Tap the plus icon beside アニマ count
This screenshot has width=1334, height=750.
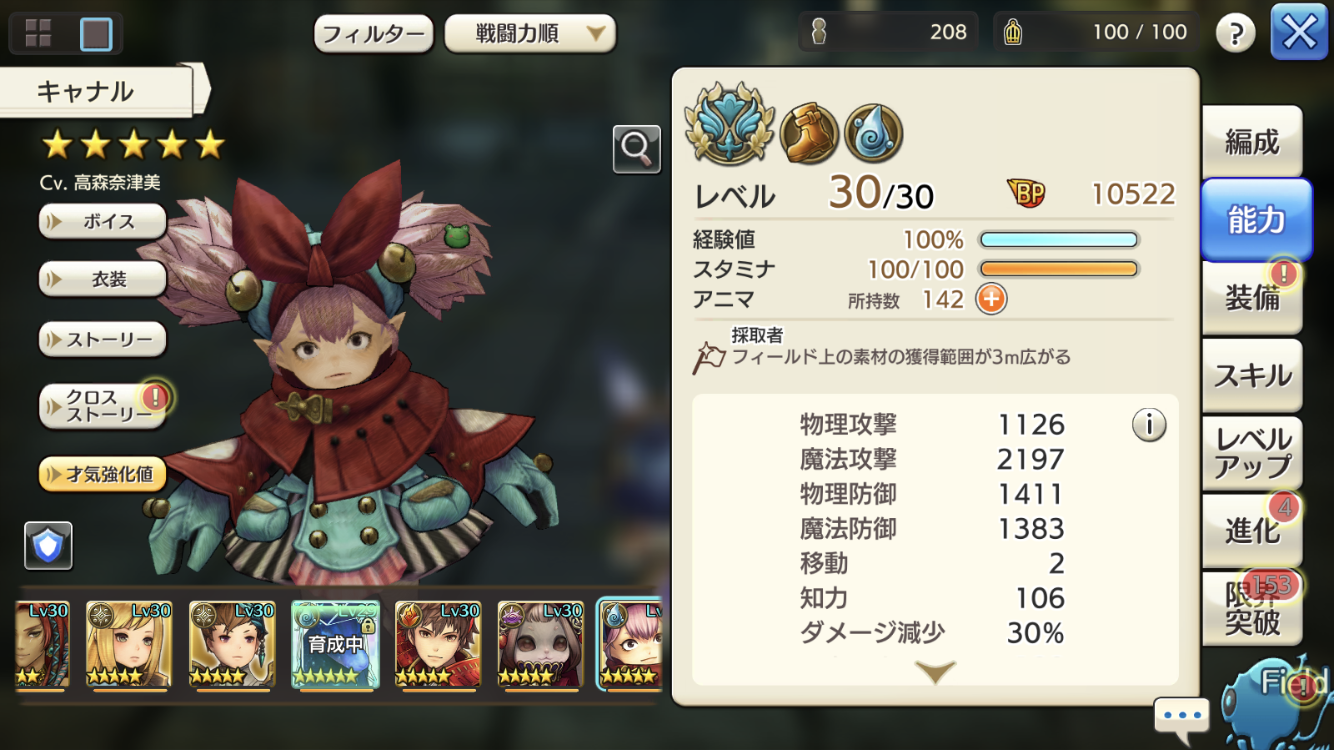coord(991,299)
